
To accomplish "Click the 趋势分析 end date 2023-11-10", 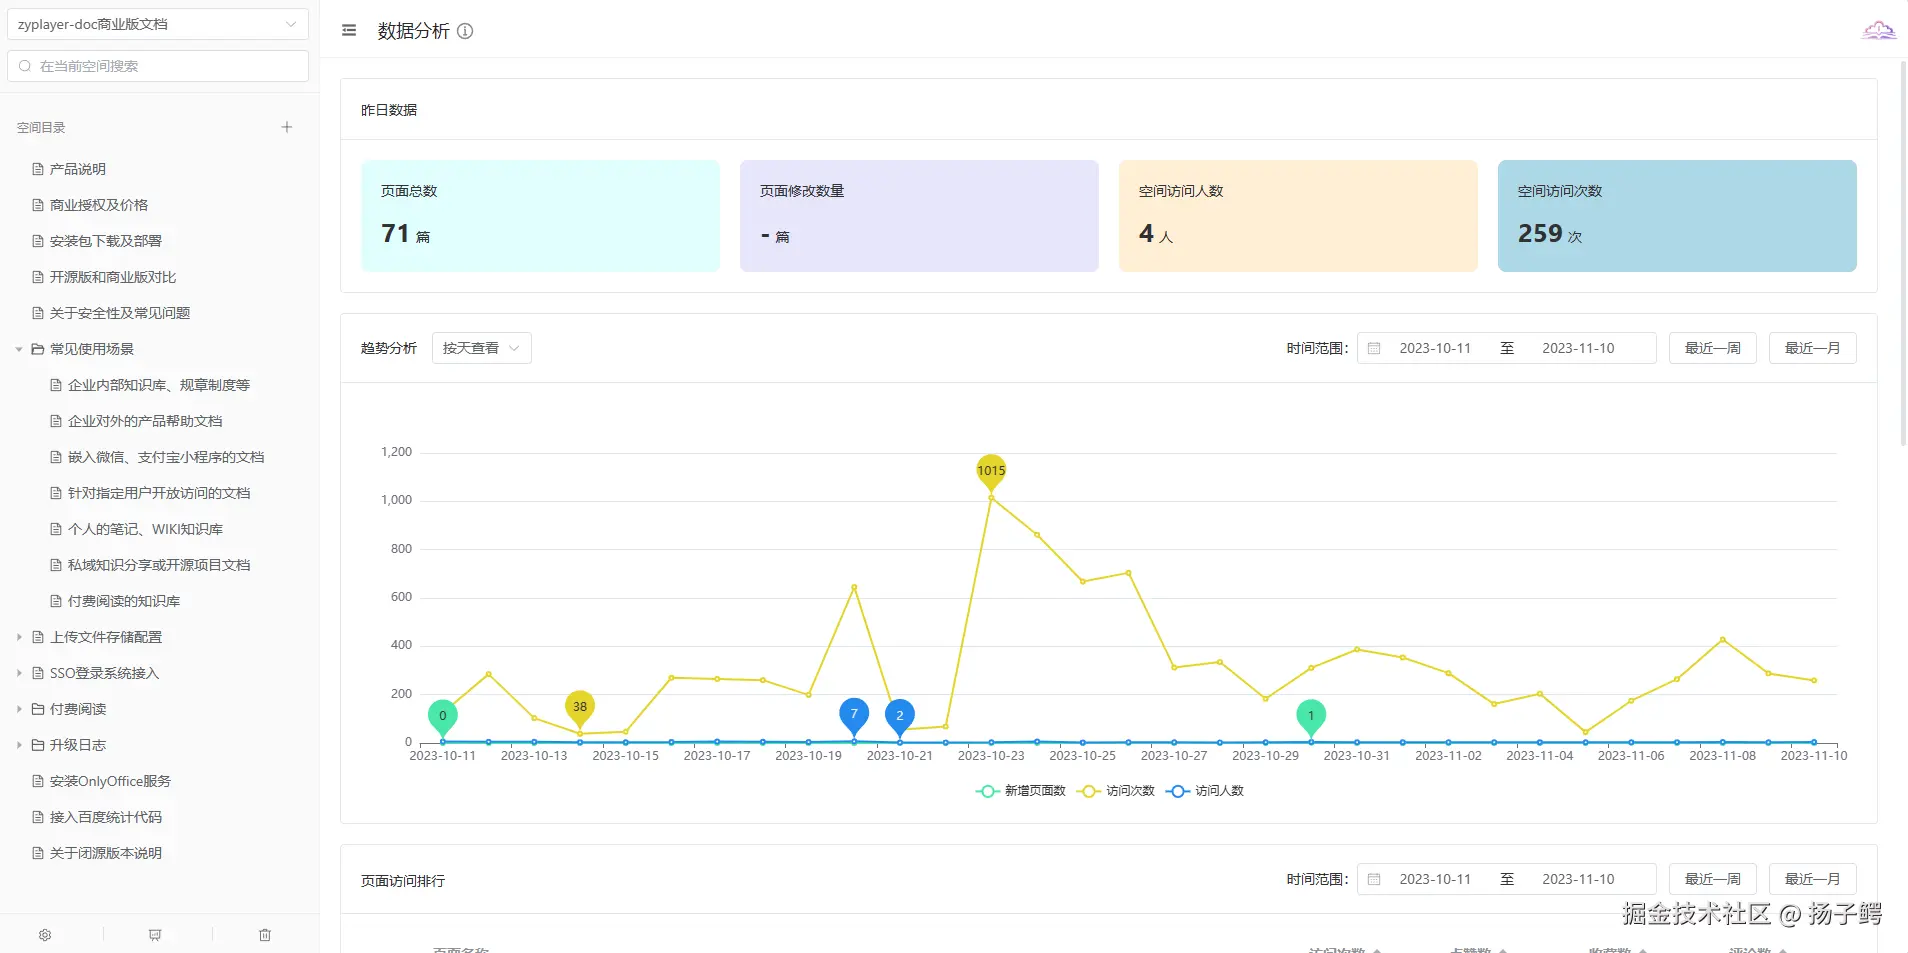I will click(1578, 348).
